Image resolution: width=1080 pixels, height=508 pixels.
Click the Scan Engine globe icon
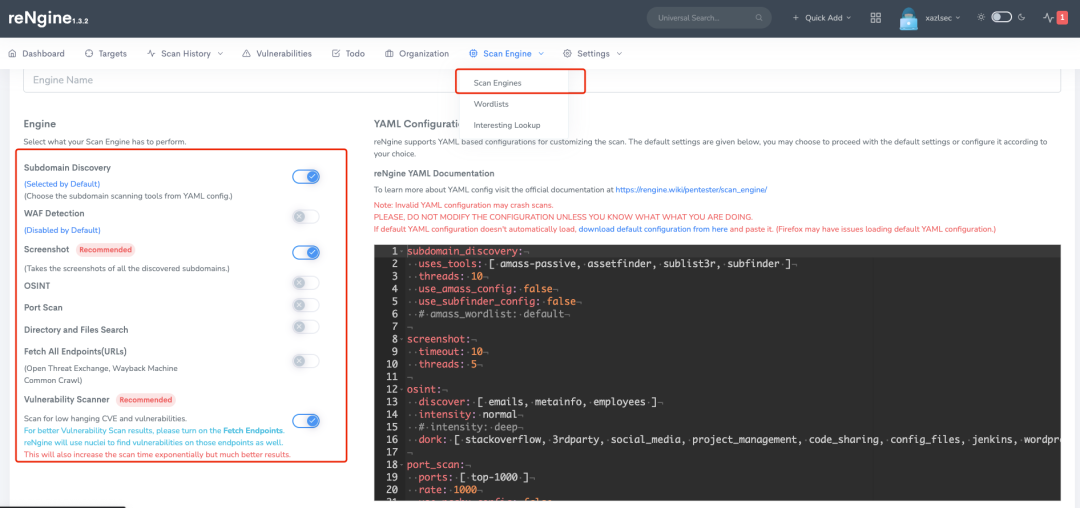[473, 54]
